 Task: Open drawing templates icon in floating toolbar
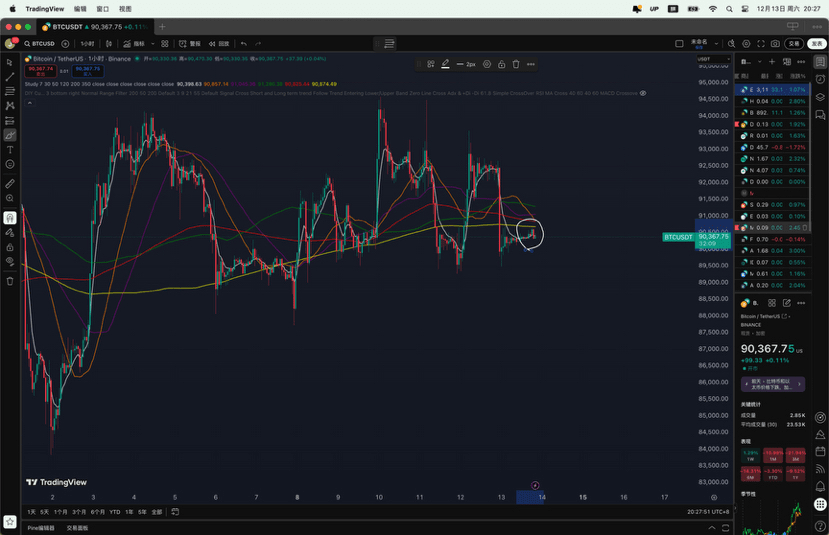point(431,64)
